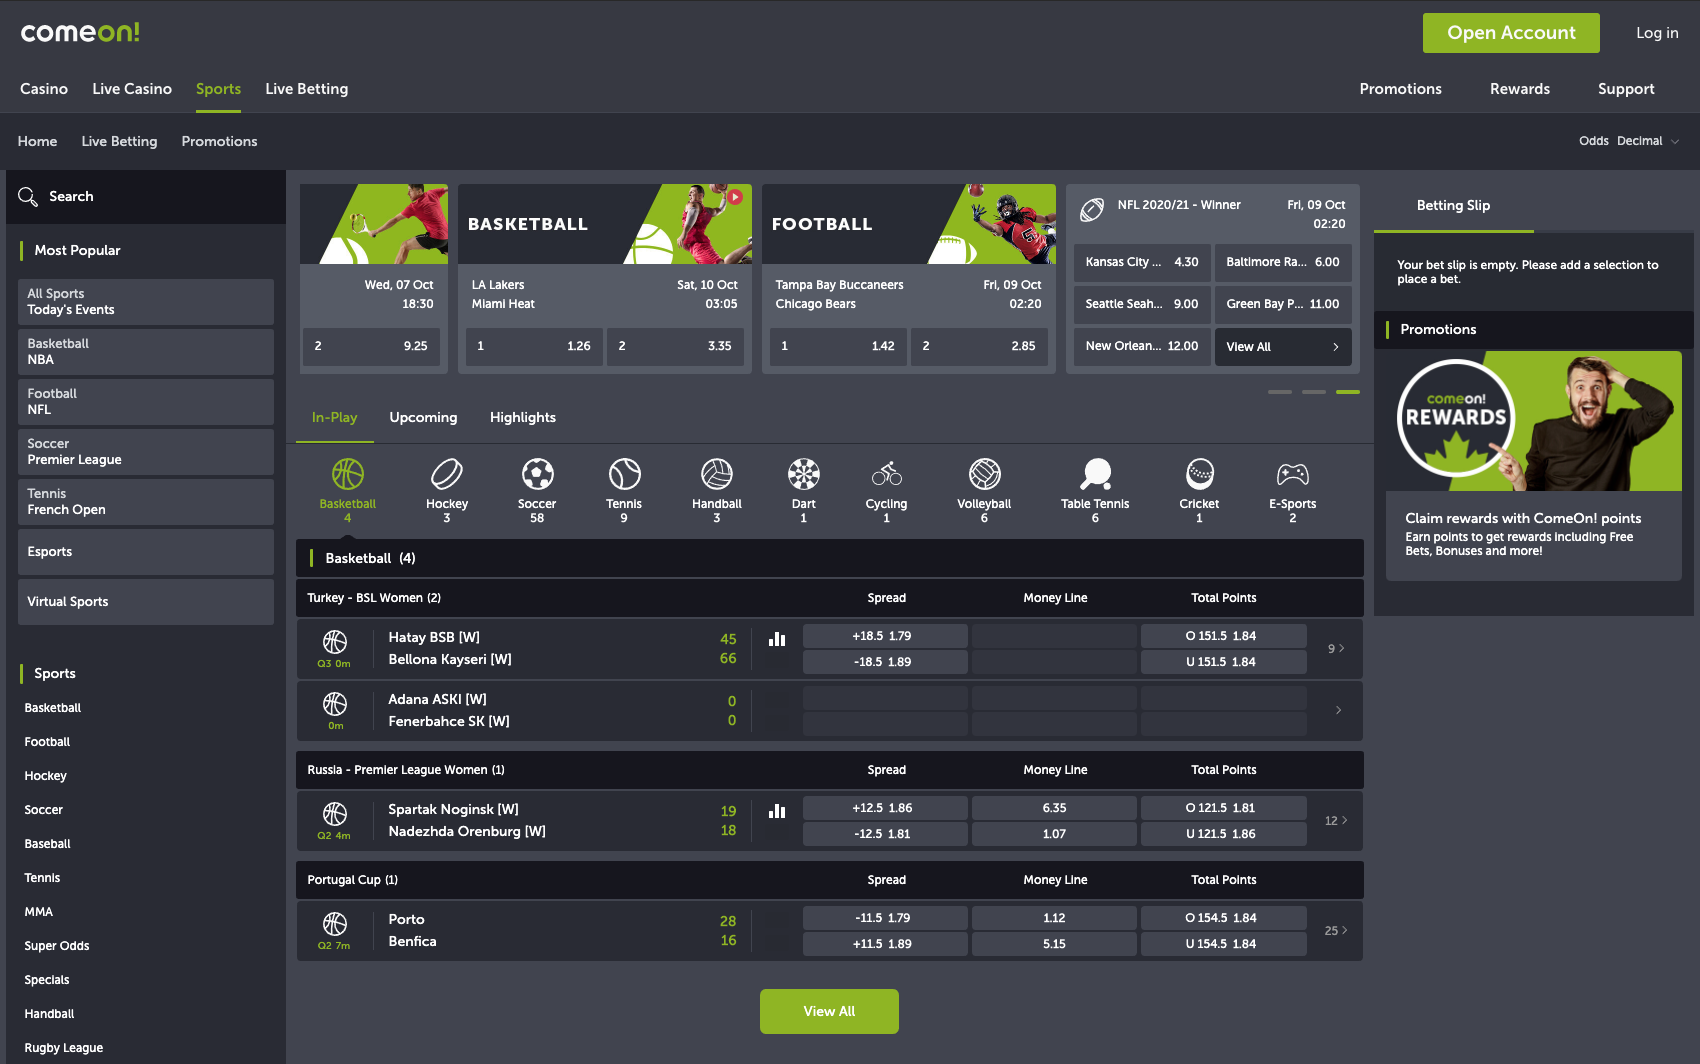This screenshot has width=1700, height=1064.
Task: Open stats chart for Hatay BSB match
Action: tap(777, 639)
